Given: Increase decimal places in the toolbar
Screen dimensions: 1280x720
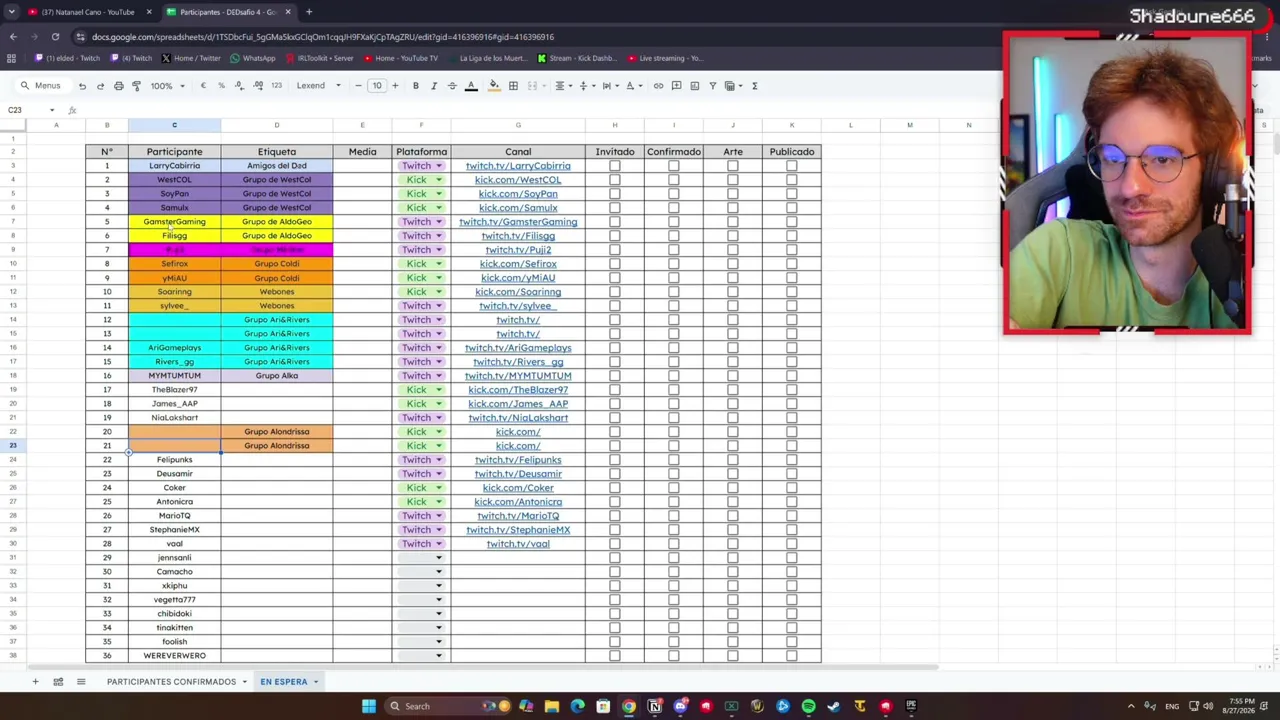Looking at the screenshot, I should click(x=257, y=86).
